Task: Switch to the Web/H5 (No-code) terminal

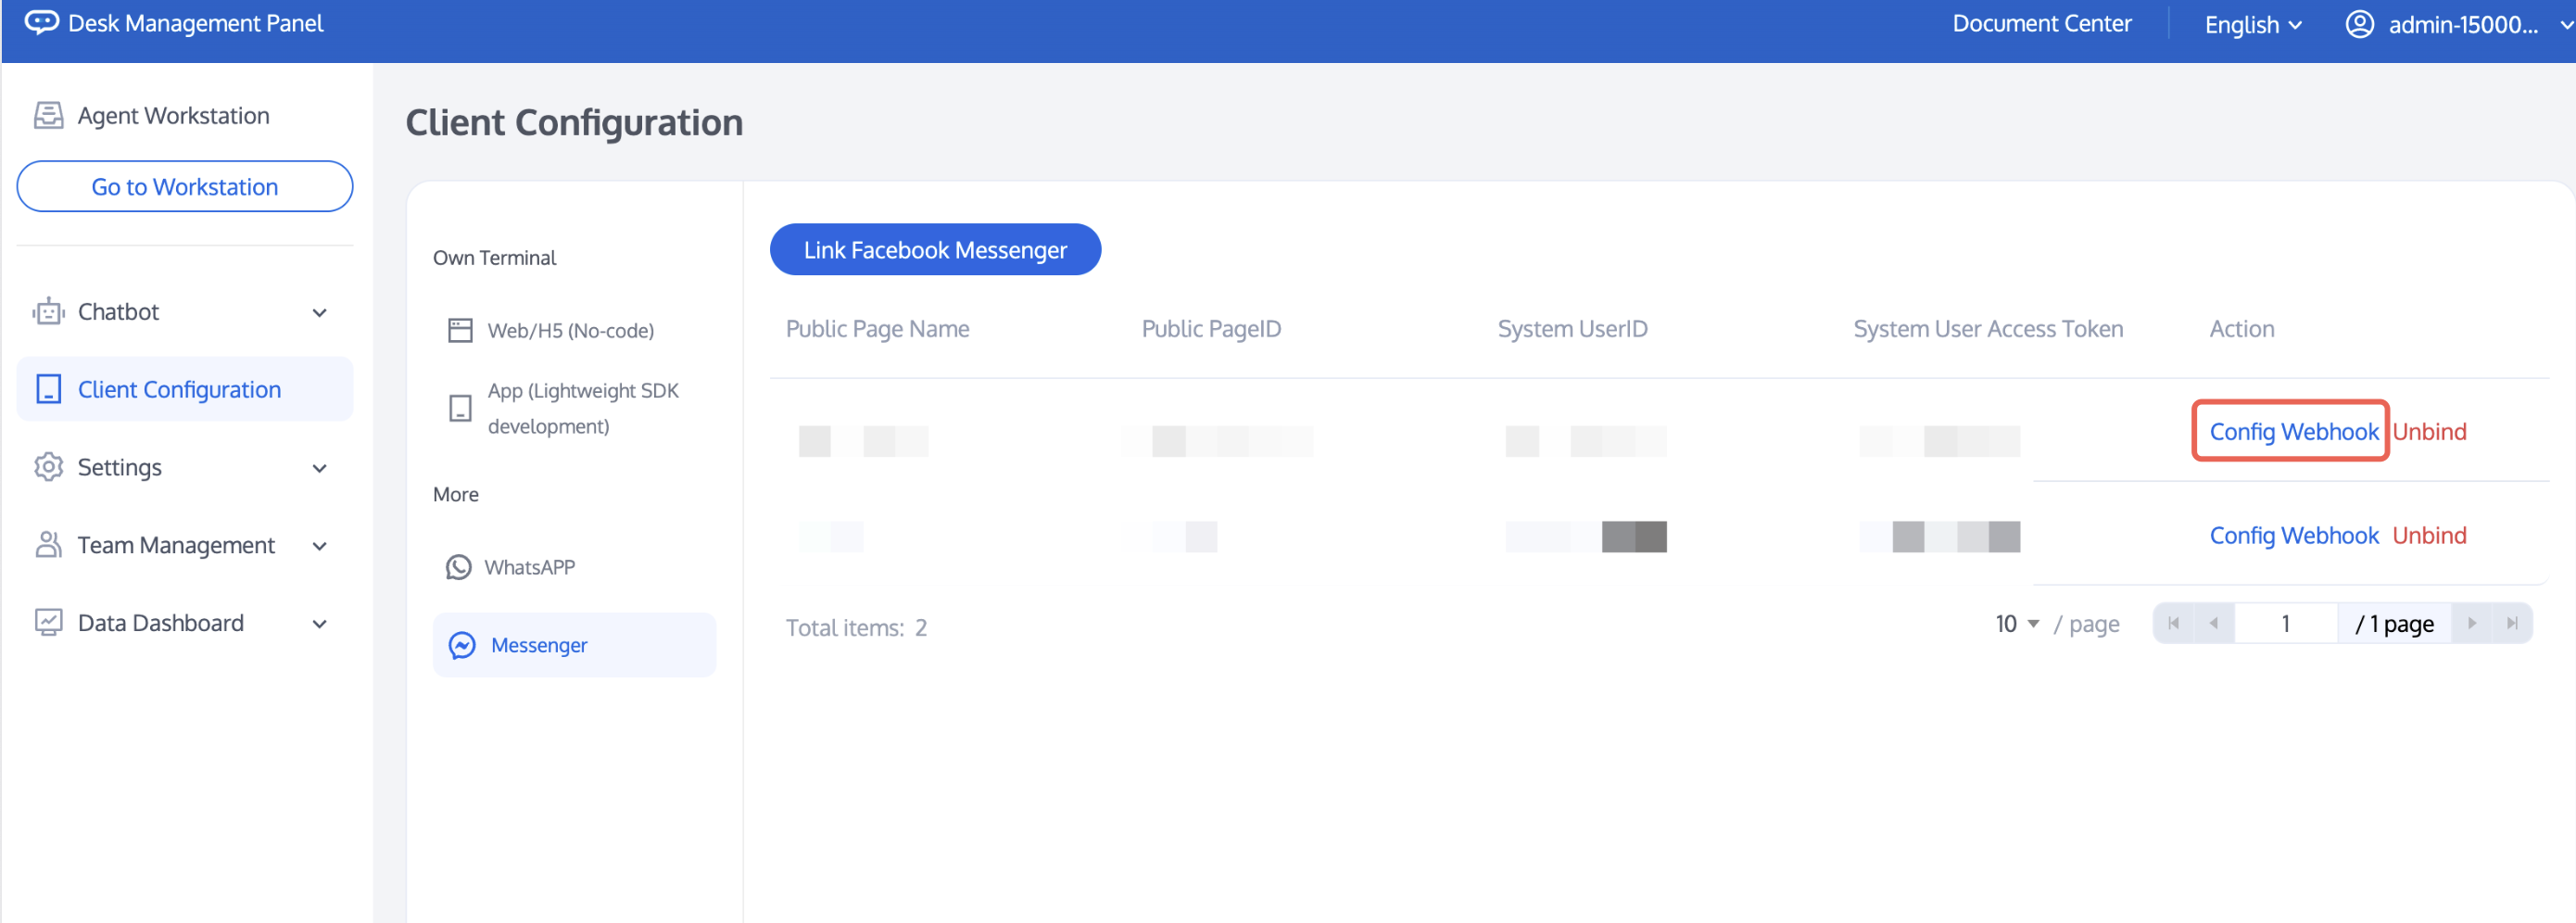Action: pyautogui.click(x=570, y=330)
